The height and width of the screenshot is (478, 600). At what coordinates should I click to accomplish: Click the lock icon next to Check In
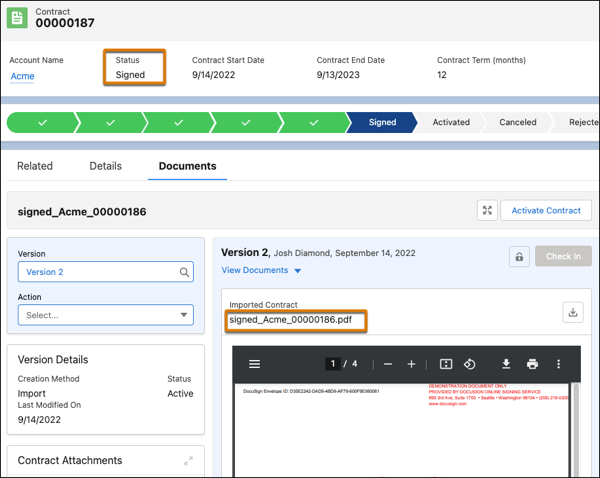click(x=519, y=256)
